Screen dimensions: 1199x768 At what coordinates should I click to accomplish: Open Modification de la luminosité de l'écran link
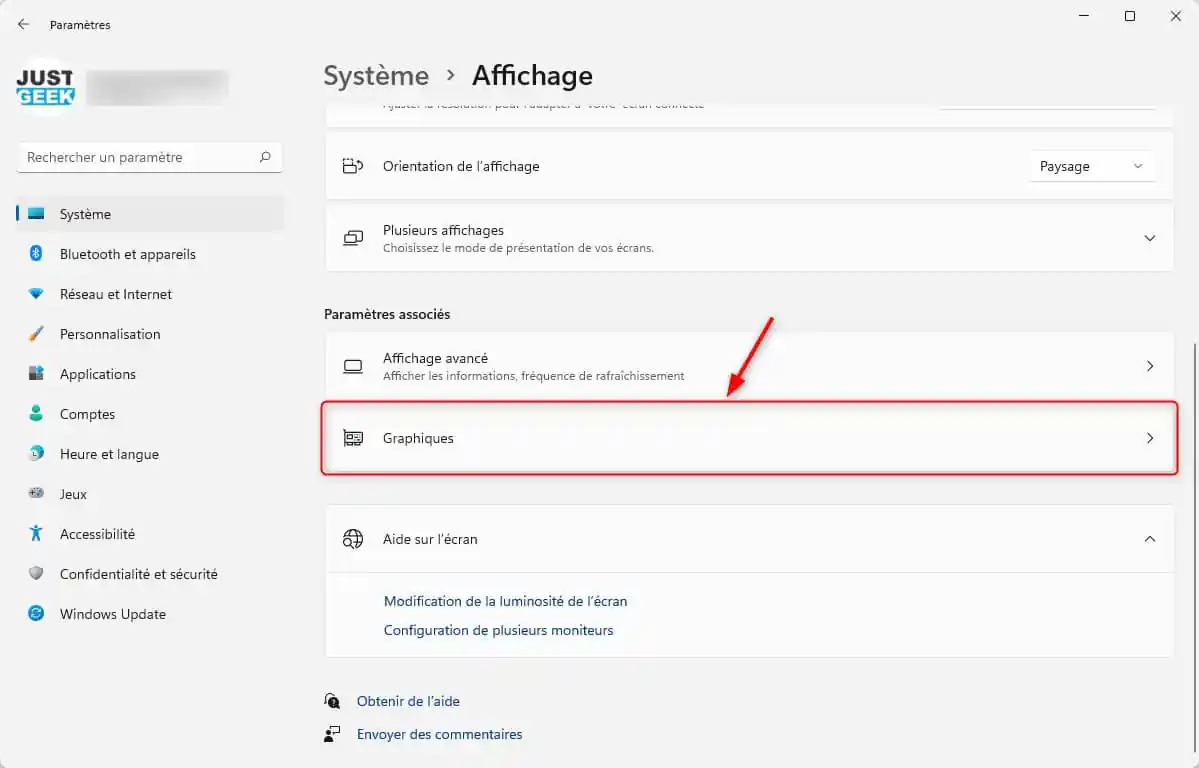[x=505, y=601]
